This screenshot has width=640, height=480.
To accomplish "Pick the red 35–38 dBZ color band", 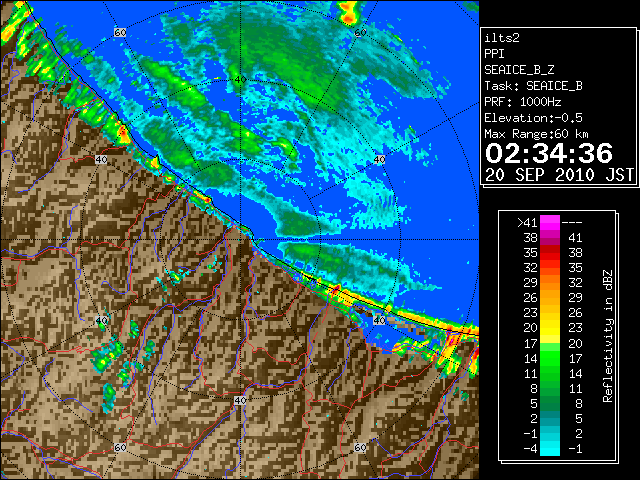I will [x=550, y=253].
